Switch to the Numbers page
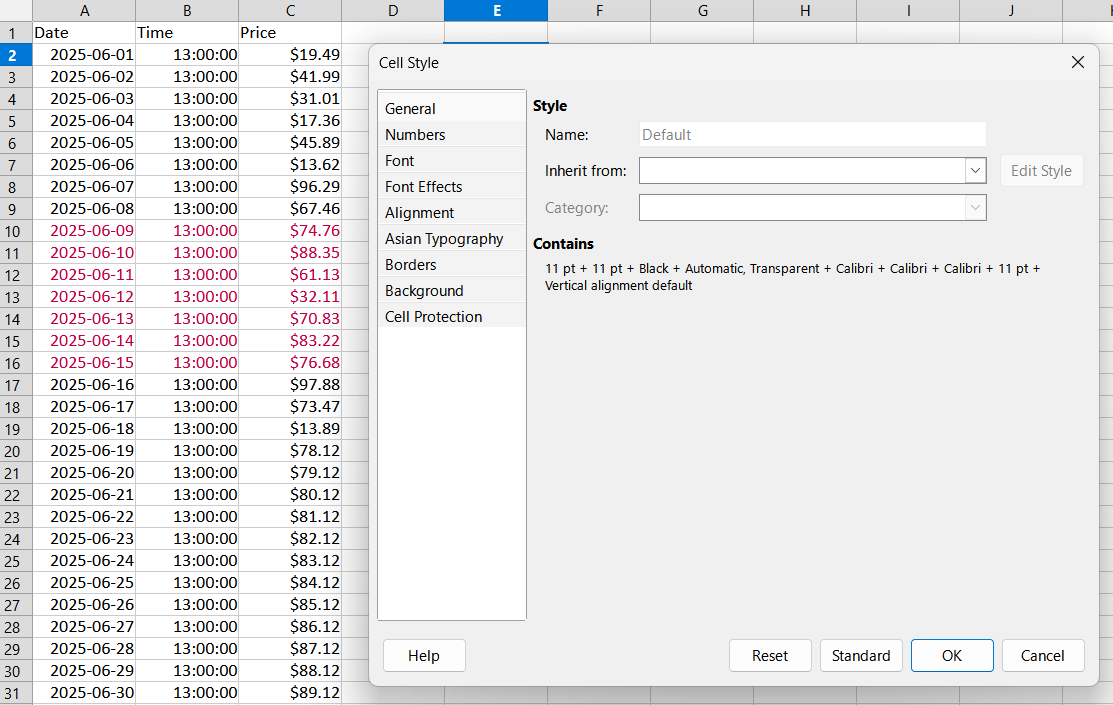1113x705 pixels. click(415, 134)
